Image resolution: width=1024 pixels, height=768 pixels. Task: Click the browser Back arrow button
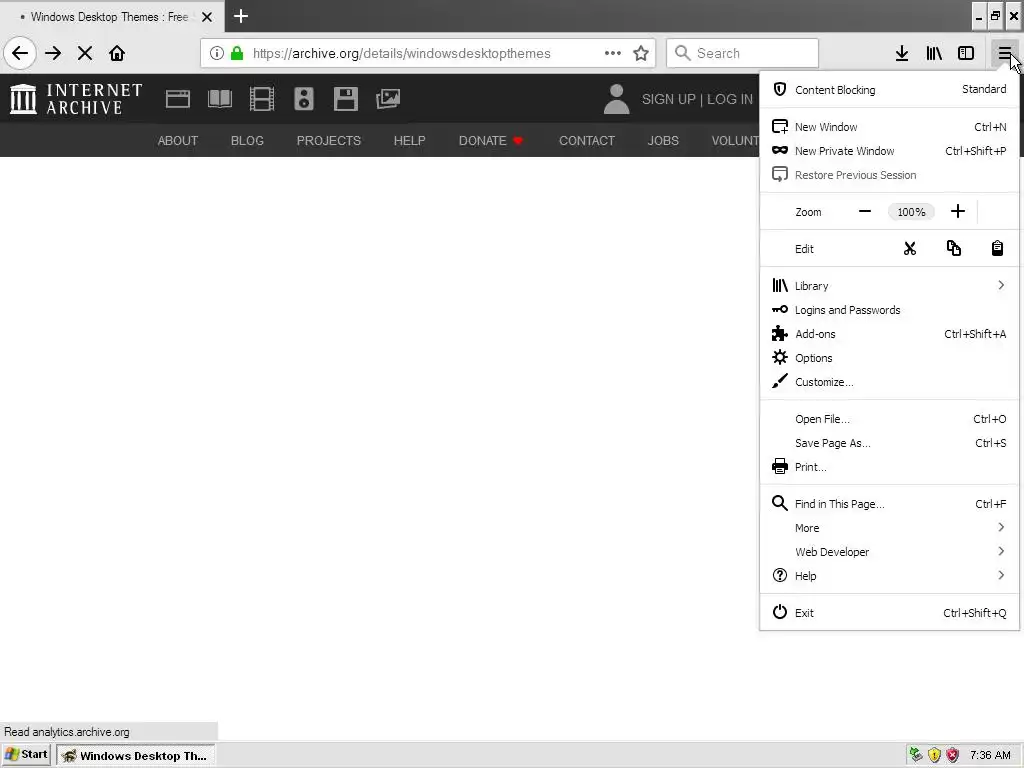coord(20,53)
